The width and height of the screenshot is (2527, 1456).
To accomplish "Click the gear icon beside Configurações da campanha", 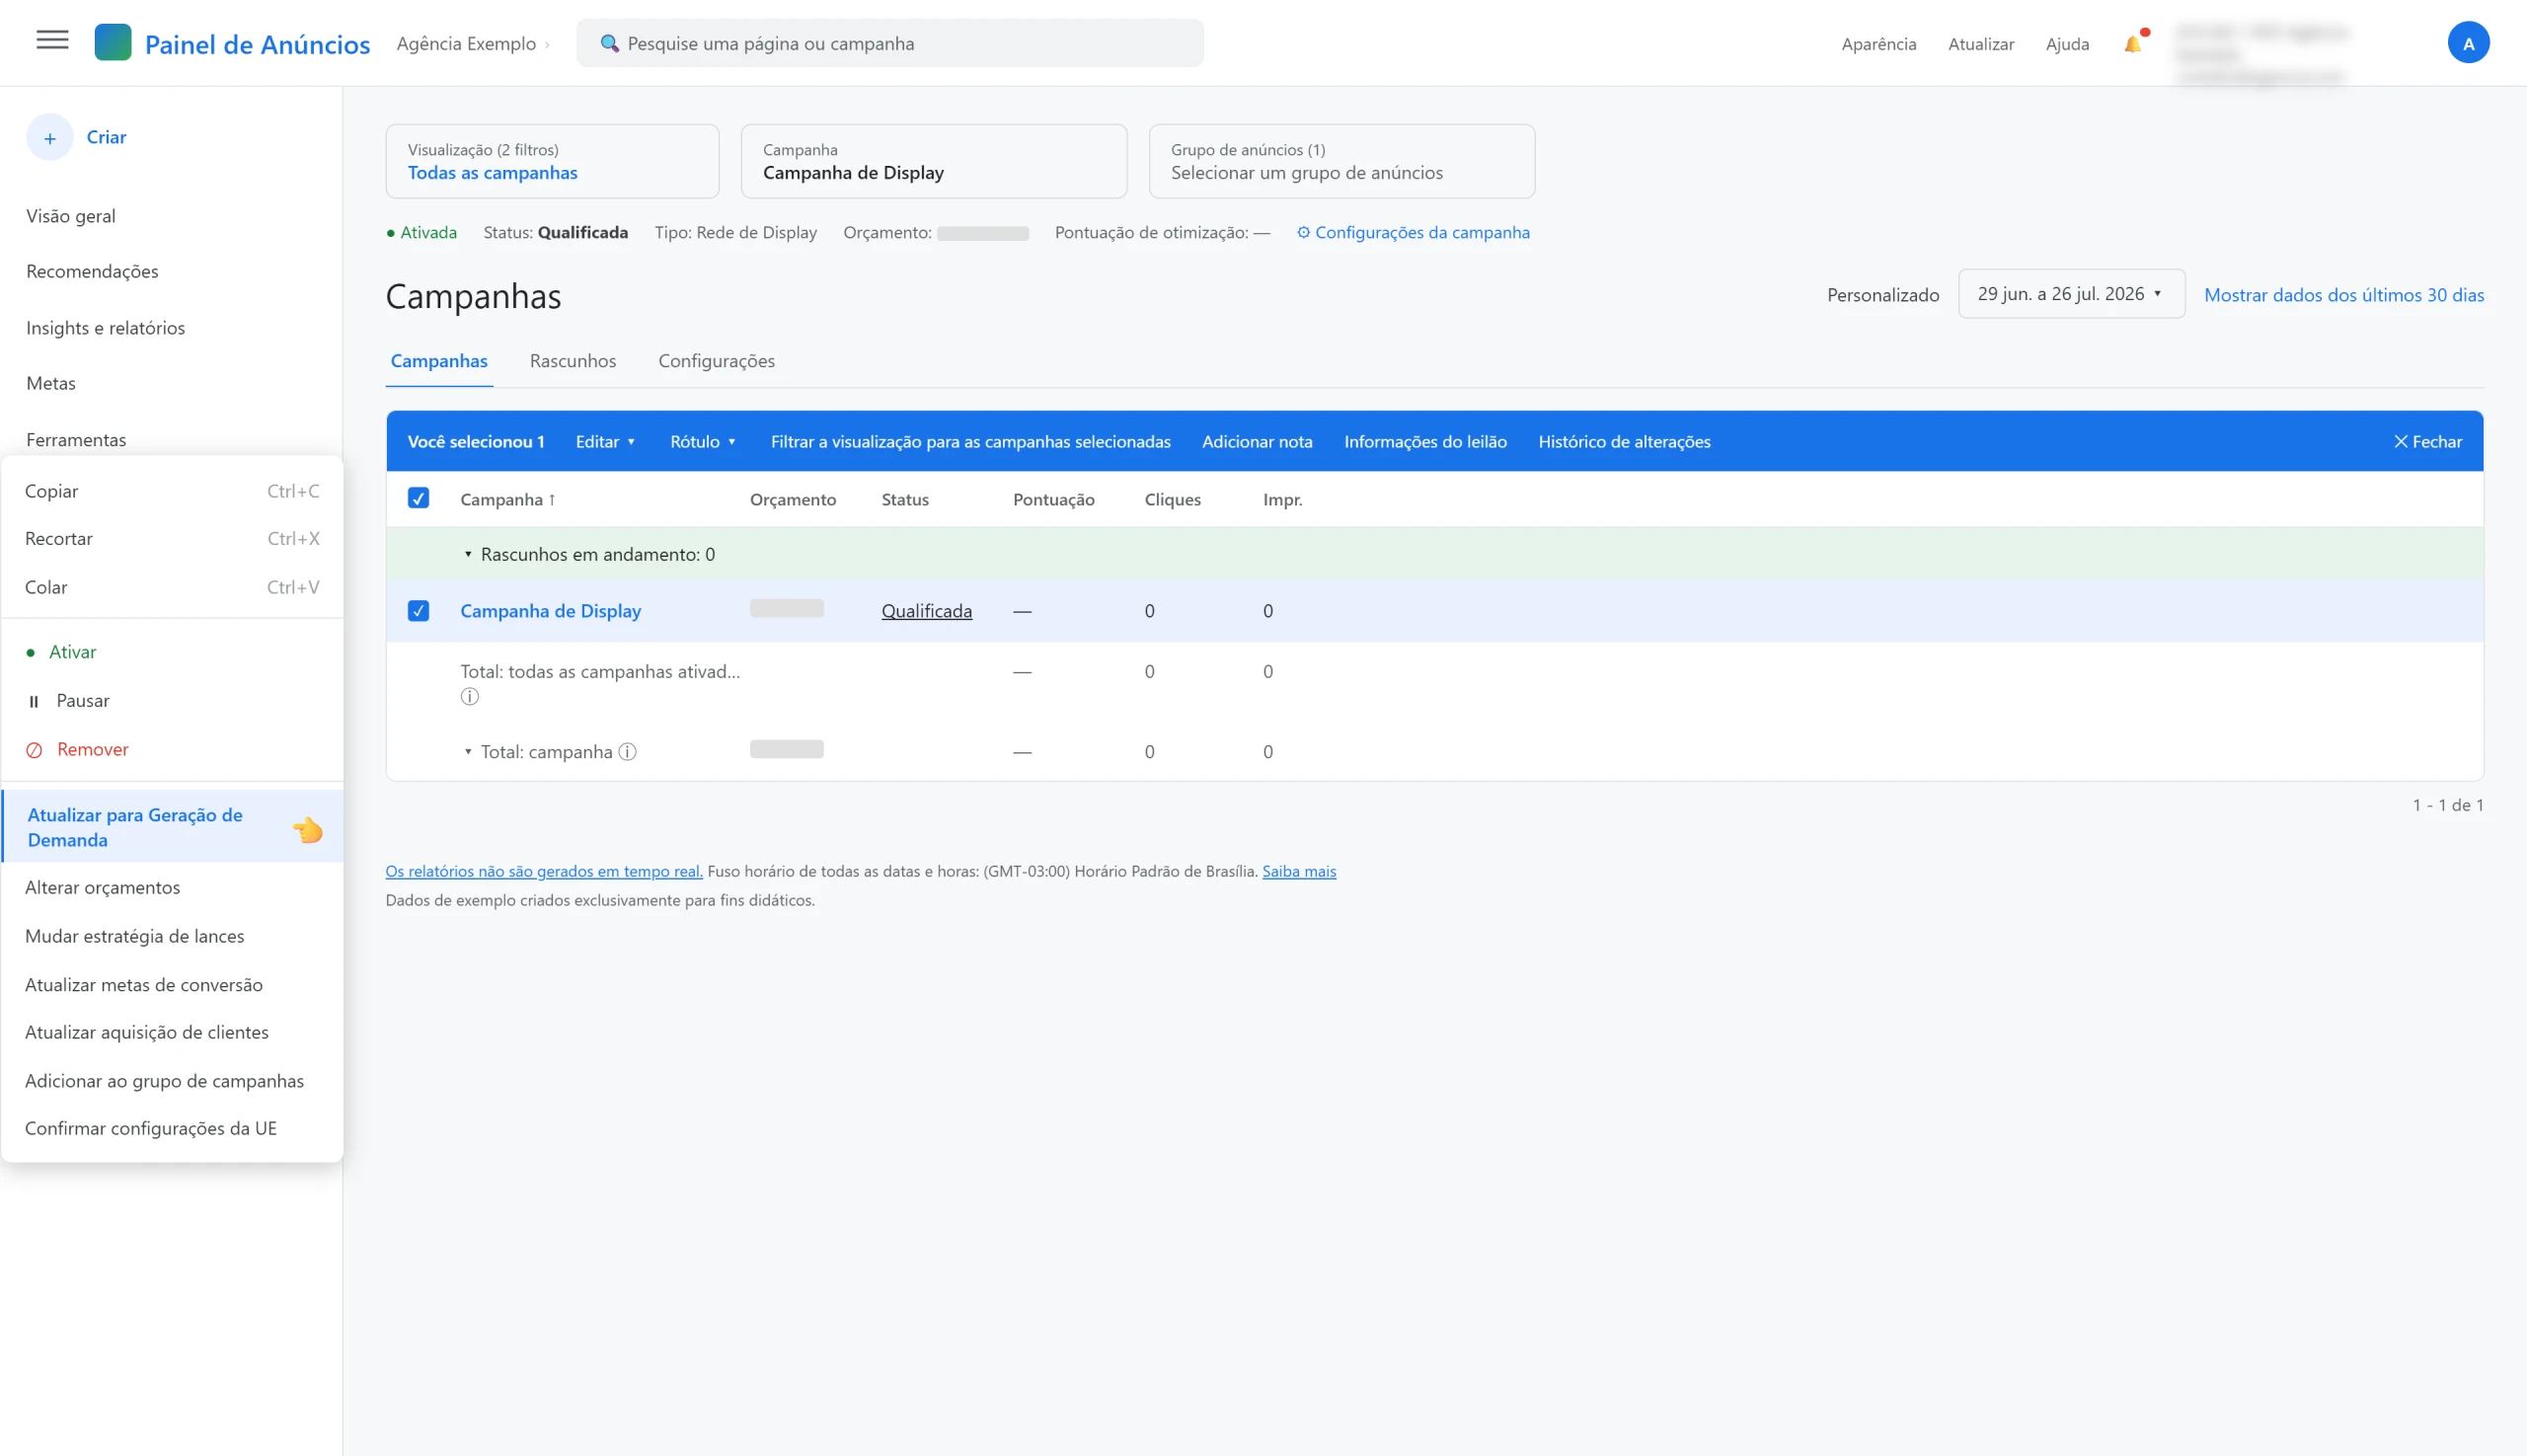I will click(x=1303, y=233).
